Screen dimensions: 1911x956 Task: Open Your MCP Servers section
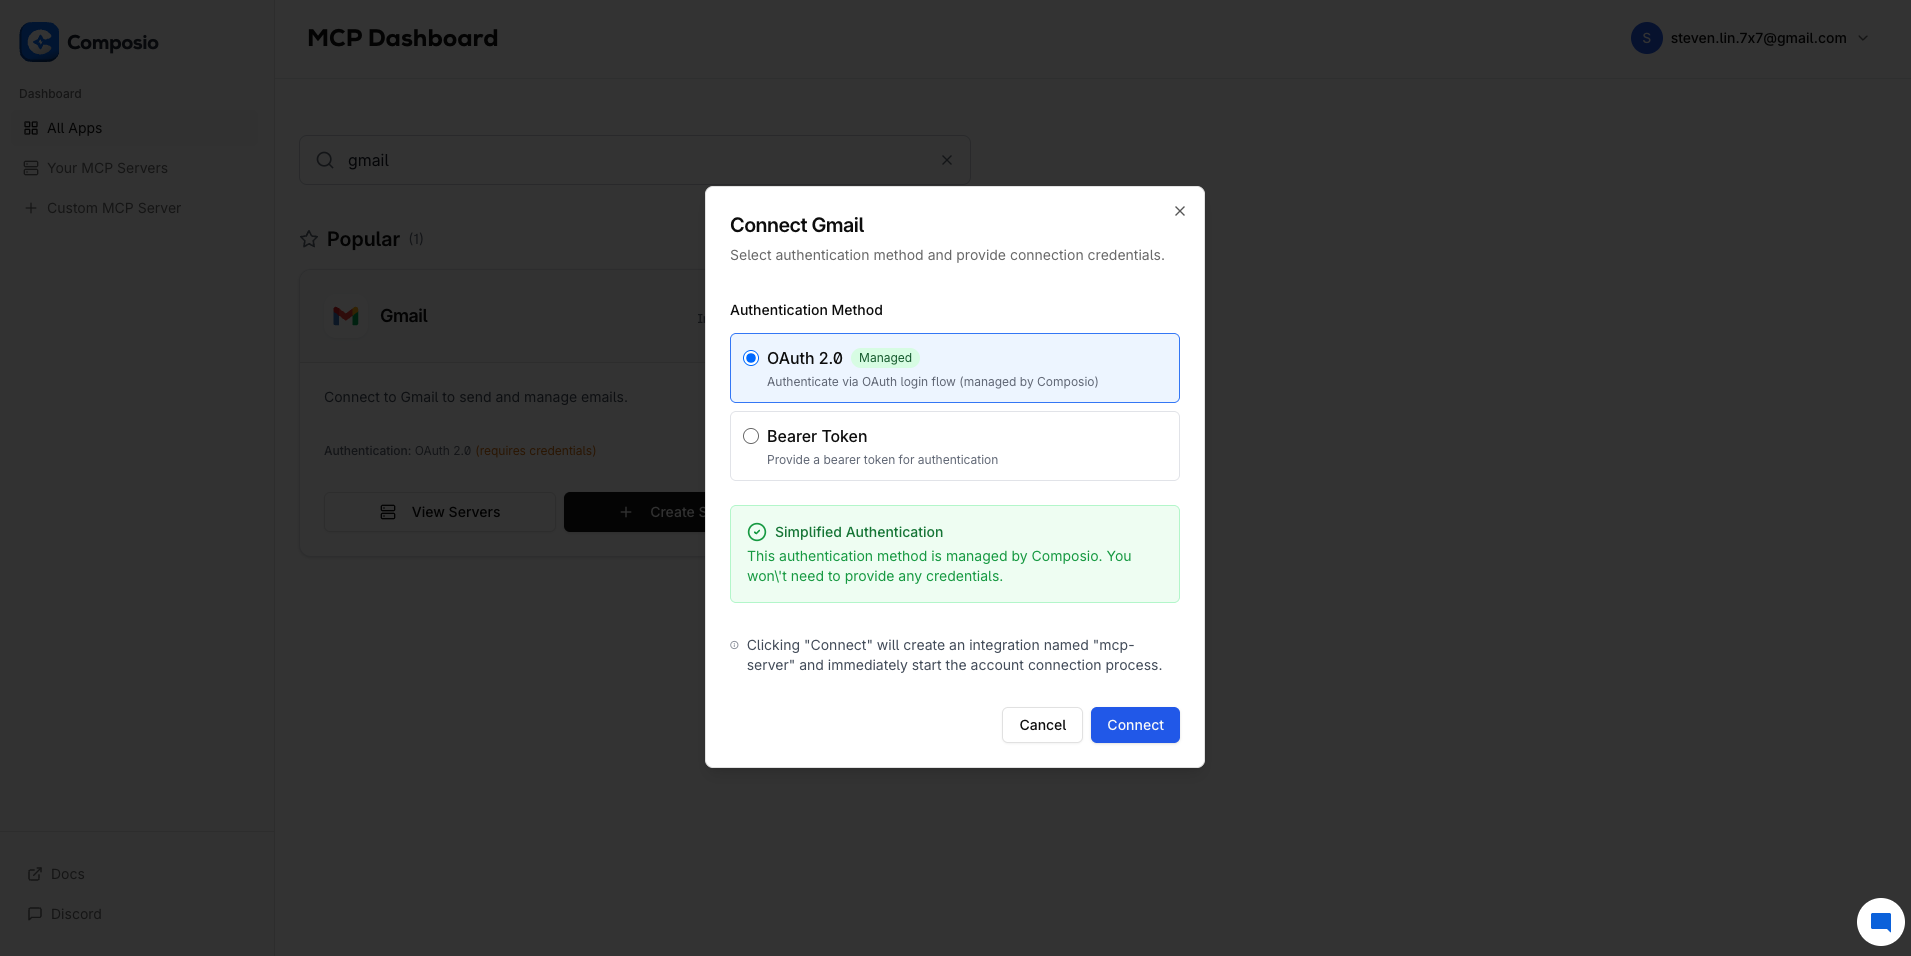(x=107, y=167)
